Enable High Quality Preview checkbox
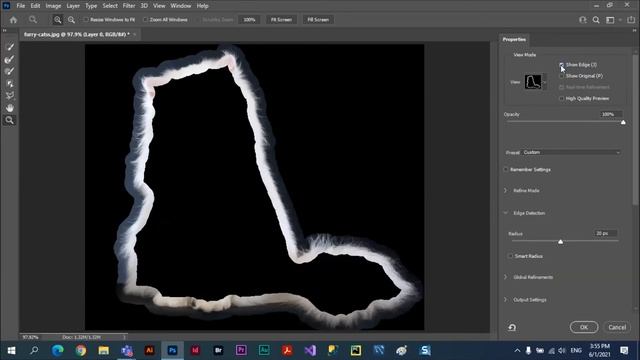Screen dimensions: 640x360 pyautogui.click(x=562, y=98)
